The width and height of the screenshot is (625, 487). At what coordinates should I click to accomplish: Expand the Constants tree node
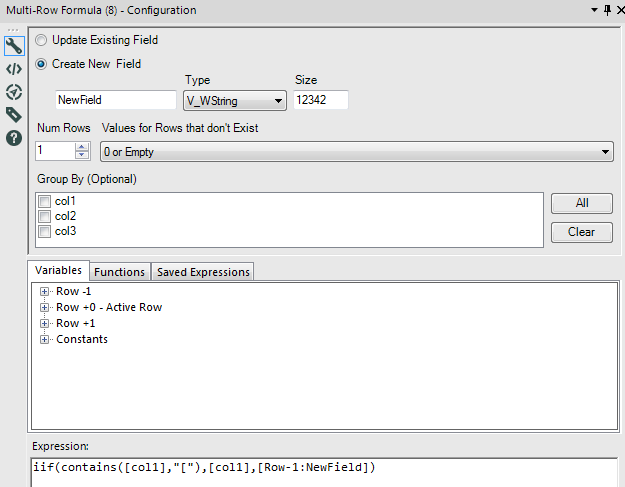tap(44, 340)
